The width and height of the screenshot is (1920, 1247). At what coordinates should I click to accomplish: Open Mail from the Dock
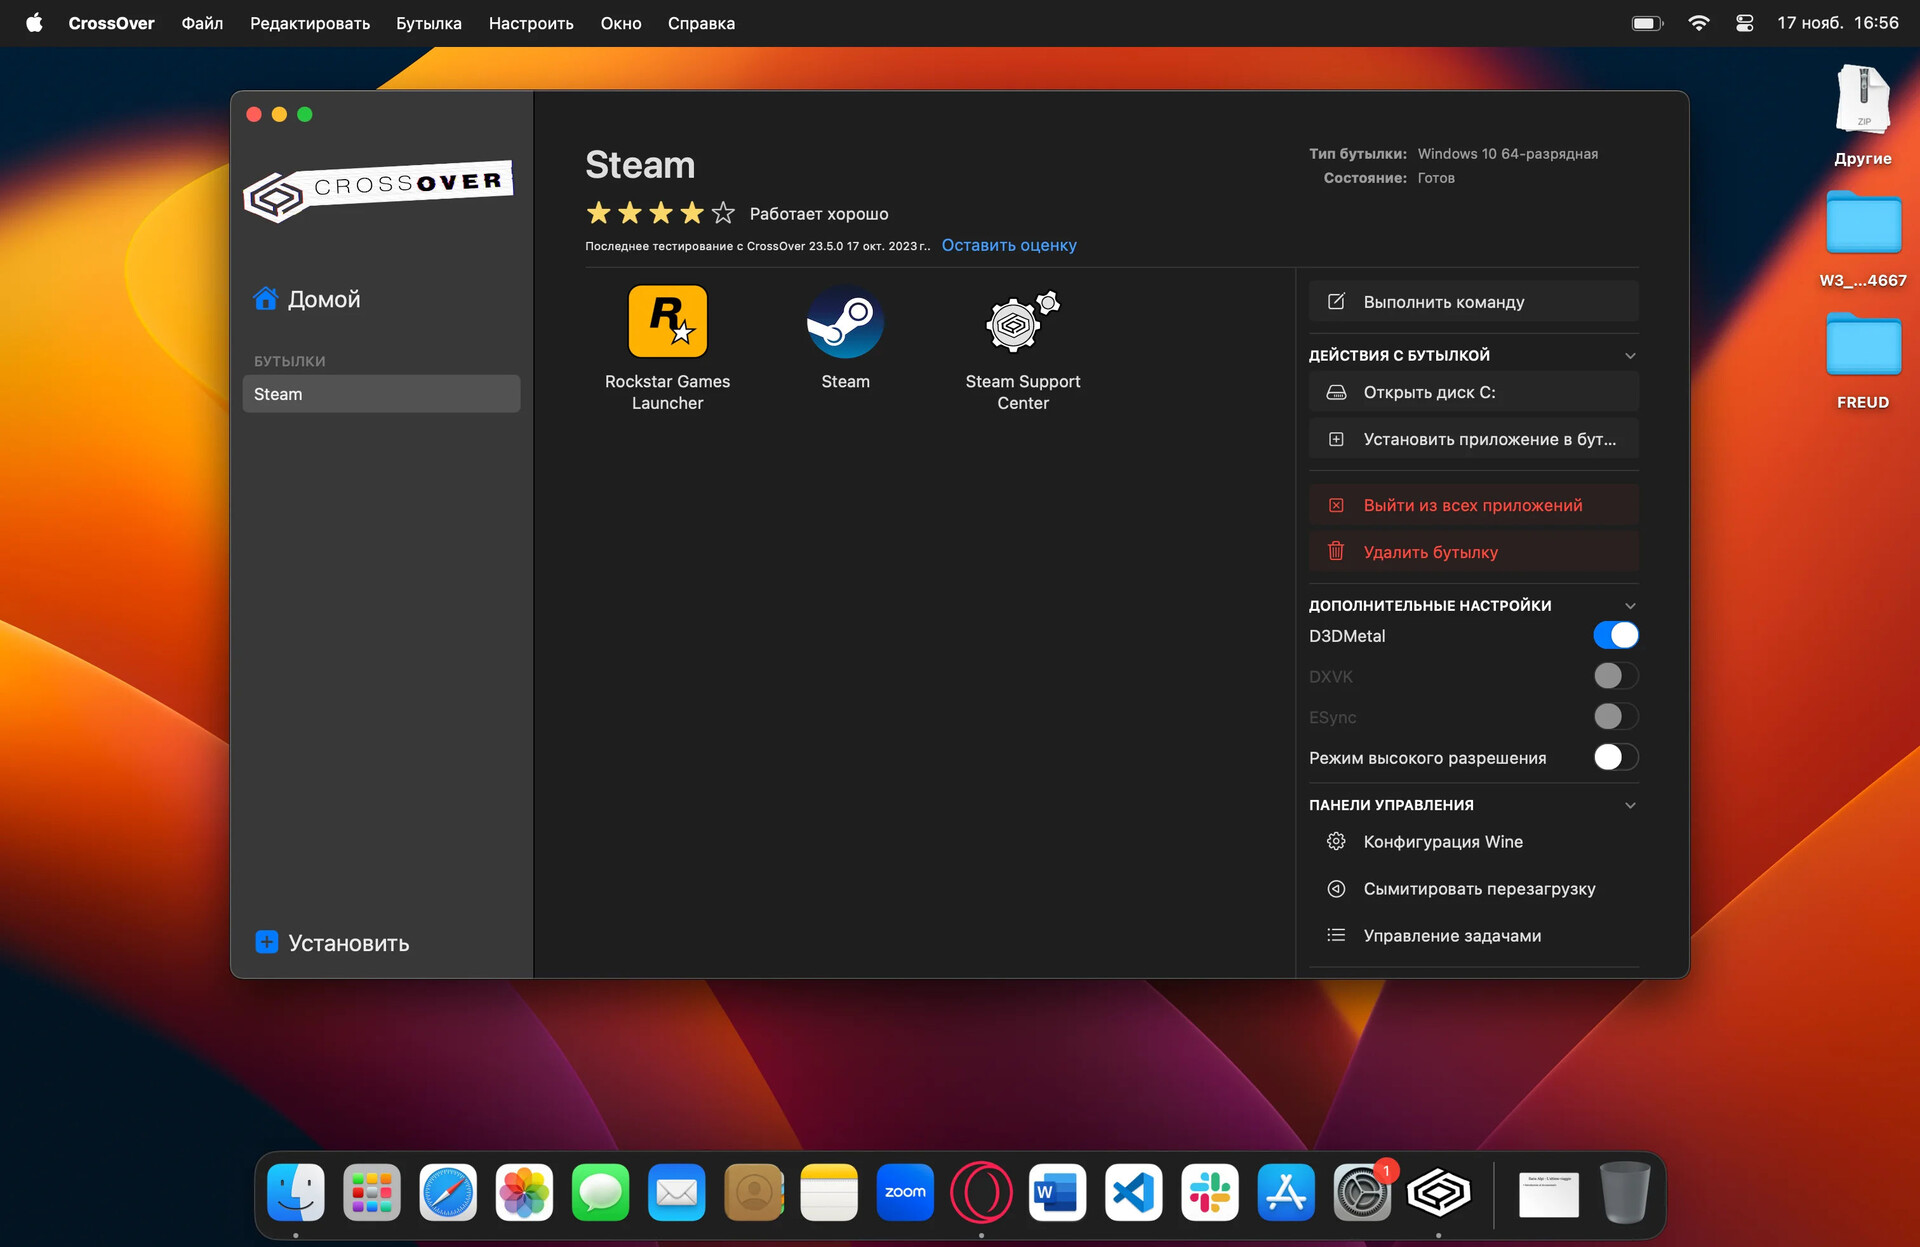(677, 1192)
